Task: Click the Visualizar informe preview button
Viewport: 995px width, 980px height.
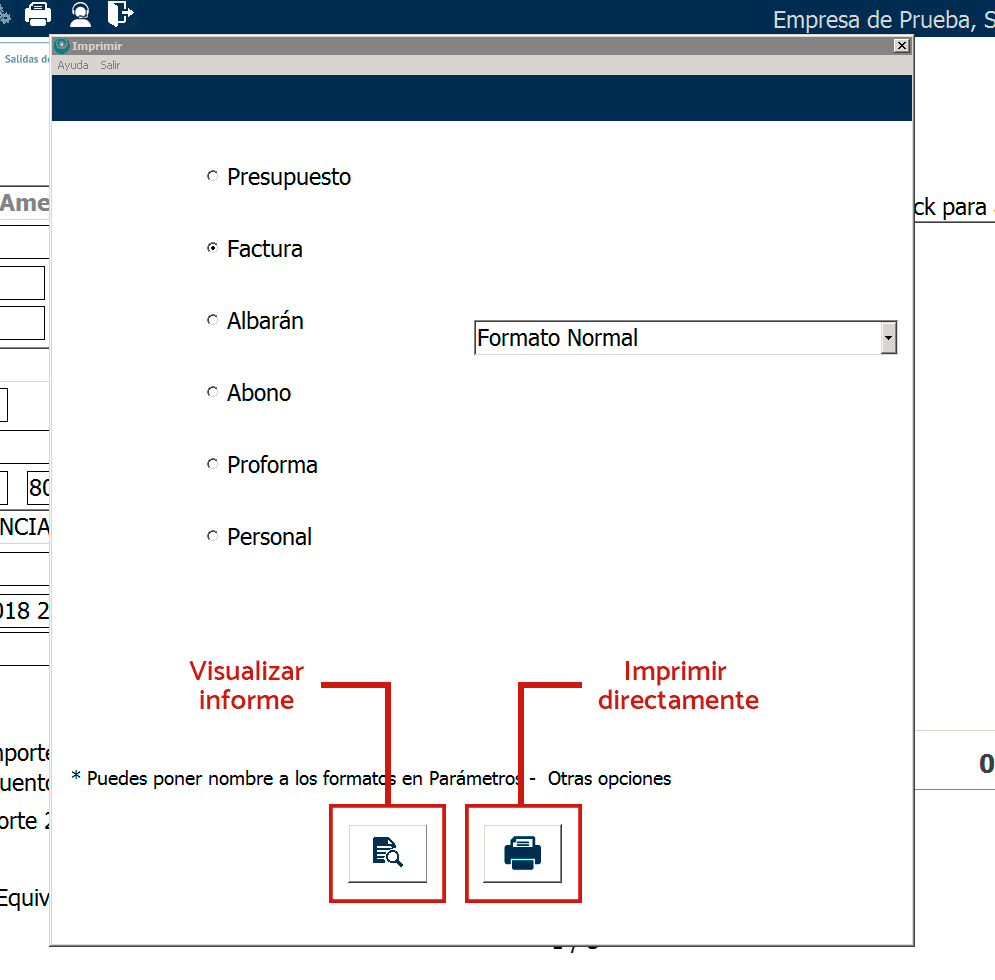Action: pos(387,854)
